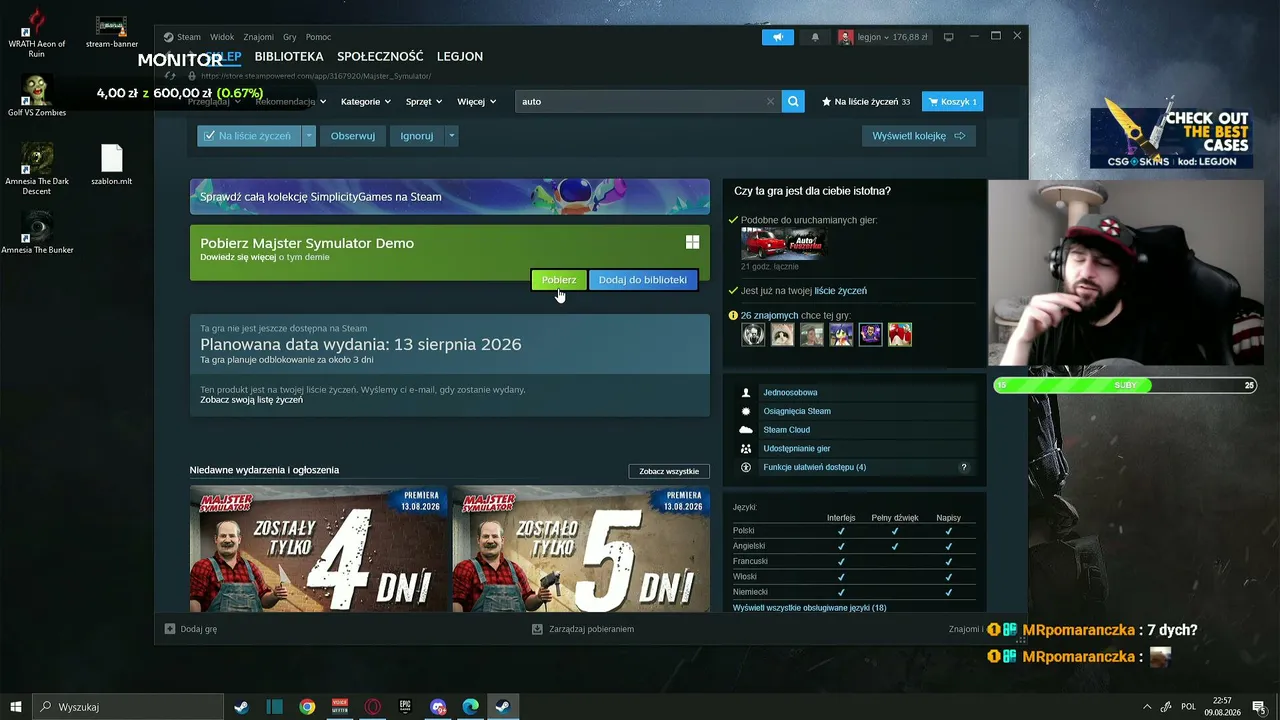Click Zobacz wszystkie events button
1280x720 pixels.
point(669,471)
